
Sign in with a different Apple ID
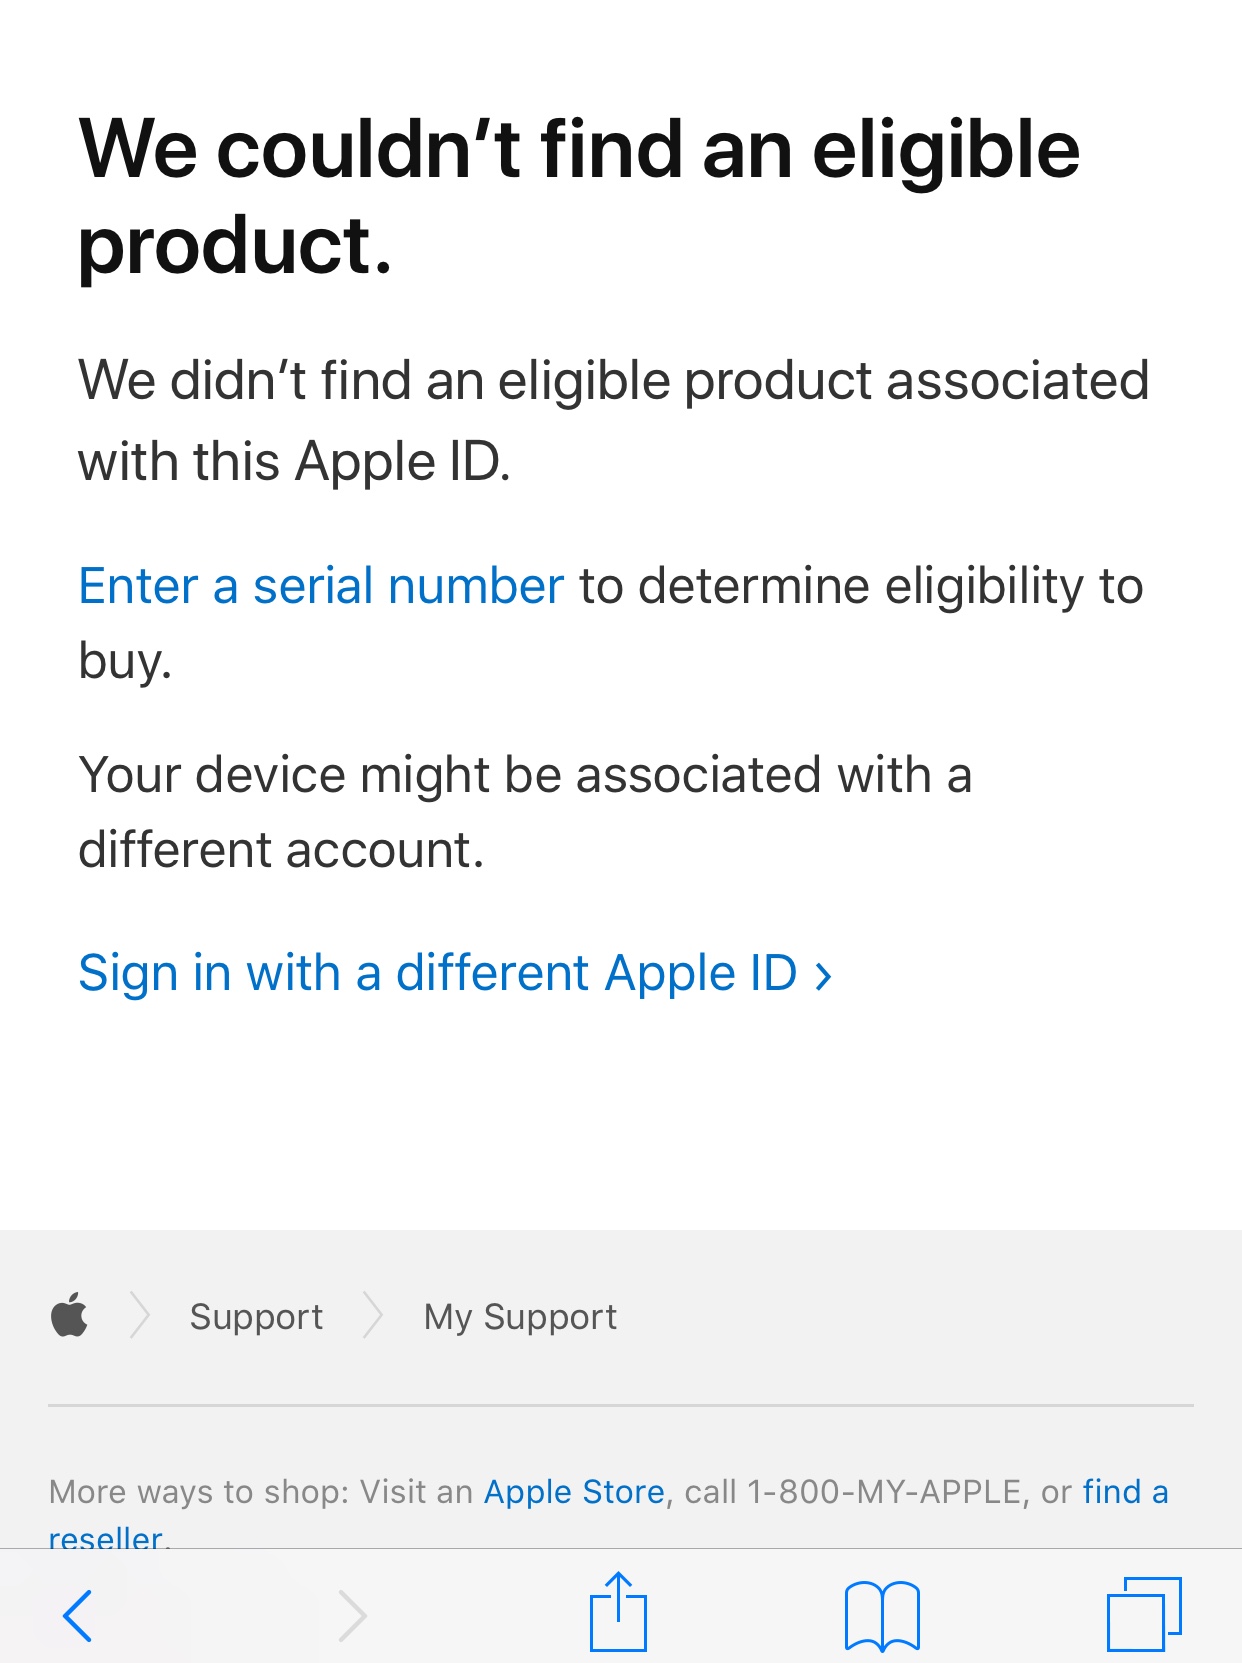tap(437, 973)
